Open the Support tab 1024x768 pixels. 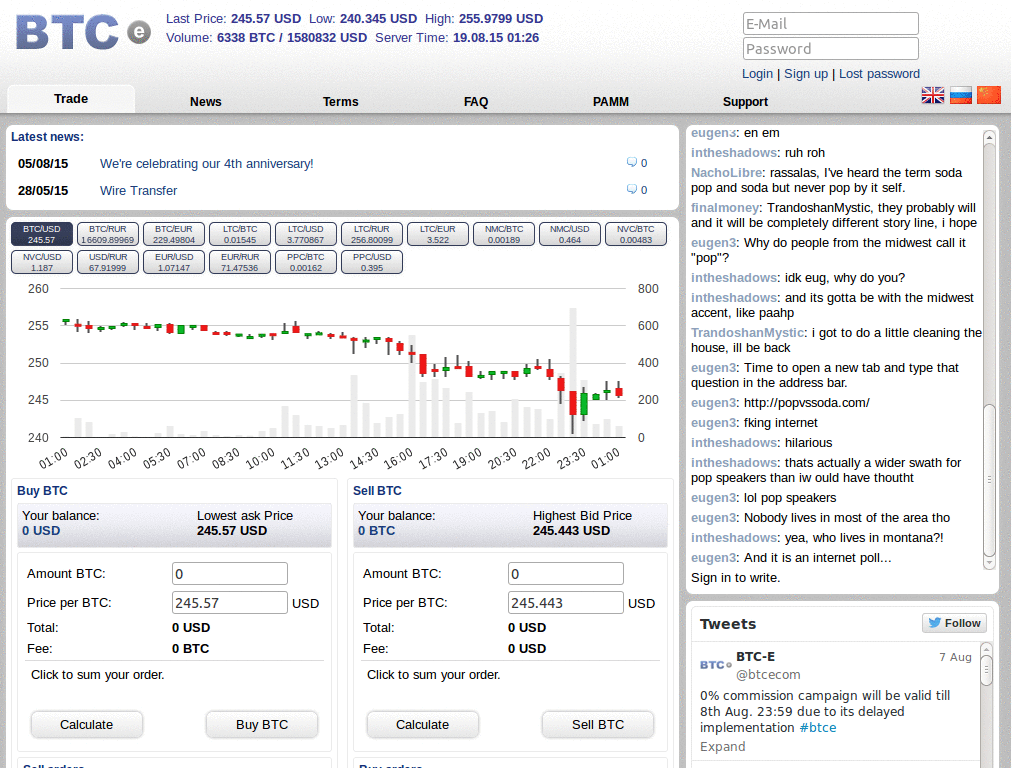click(x=745, y=101)
